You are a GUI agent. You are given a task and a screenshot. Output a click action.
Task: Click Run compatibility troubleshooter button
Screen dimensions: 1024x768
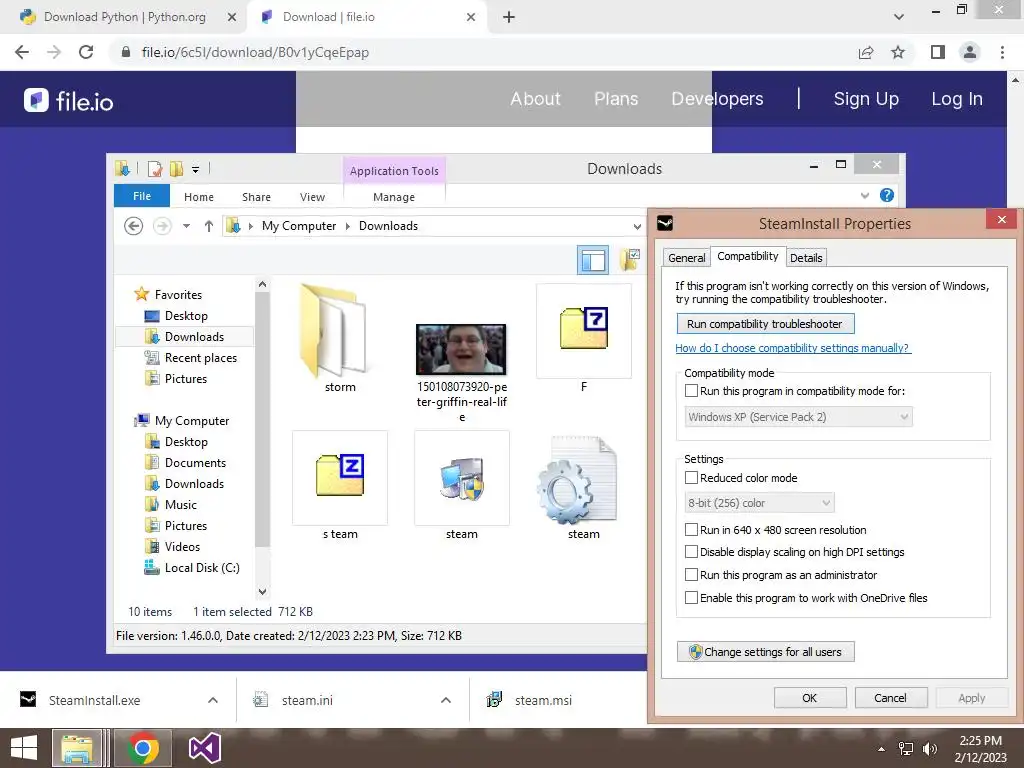click(x=765, y=324)
